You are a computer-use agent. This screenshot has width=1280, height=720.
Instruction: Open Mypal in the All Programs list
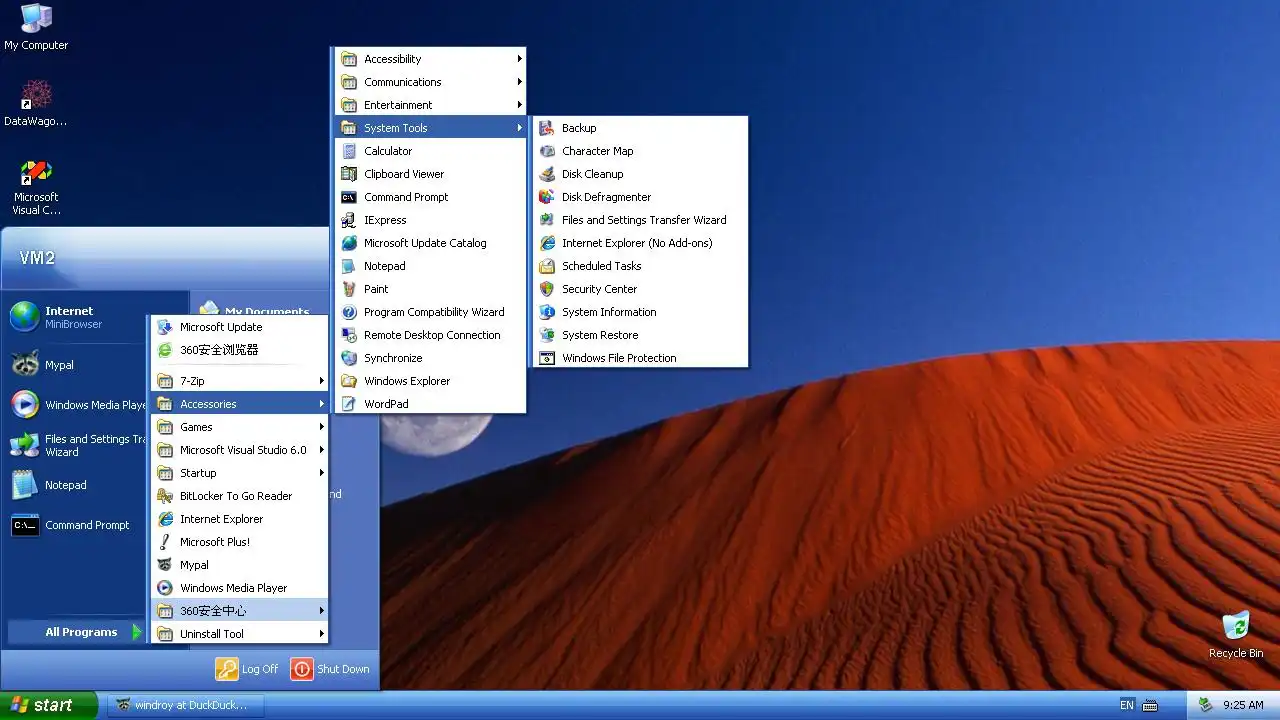click(x=240, y=565)
